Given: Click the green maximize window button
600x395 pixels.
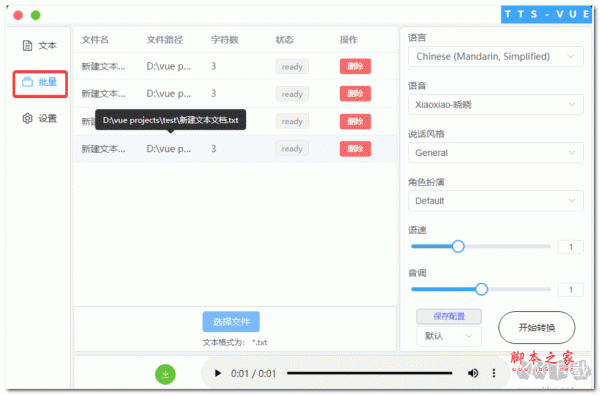Looking at the screenshot, I should click(x=36, y=15).
